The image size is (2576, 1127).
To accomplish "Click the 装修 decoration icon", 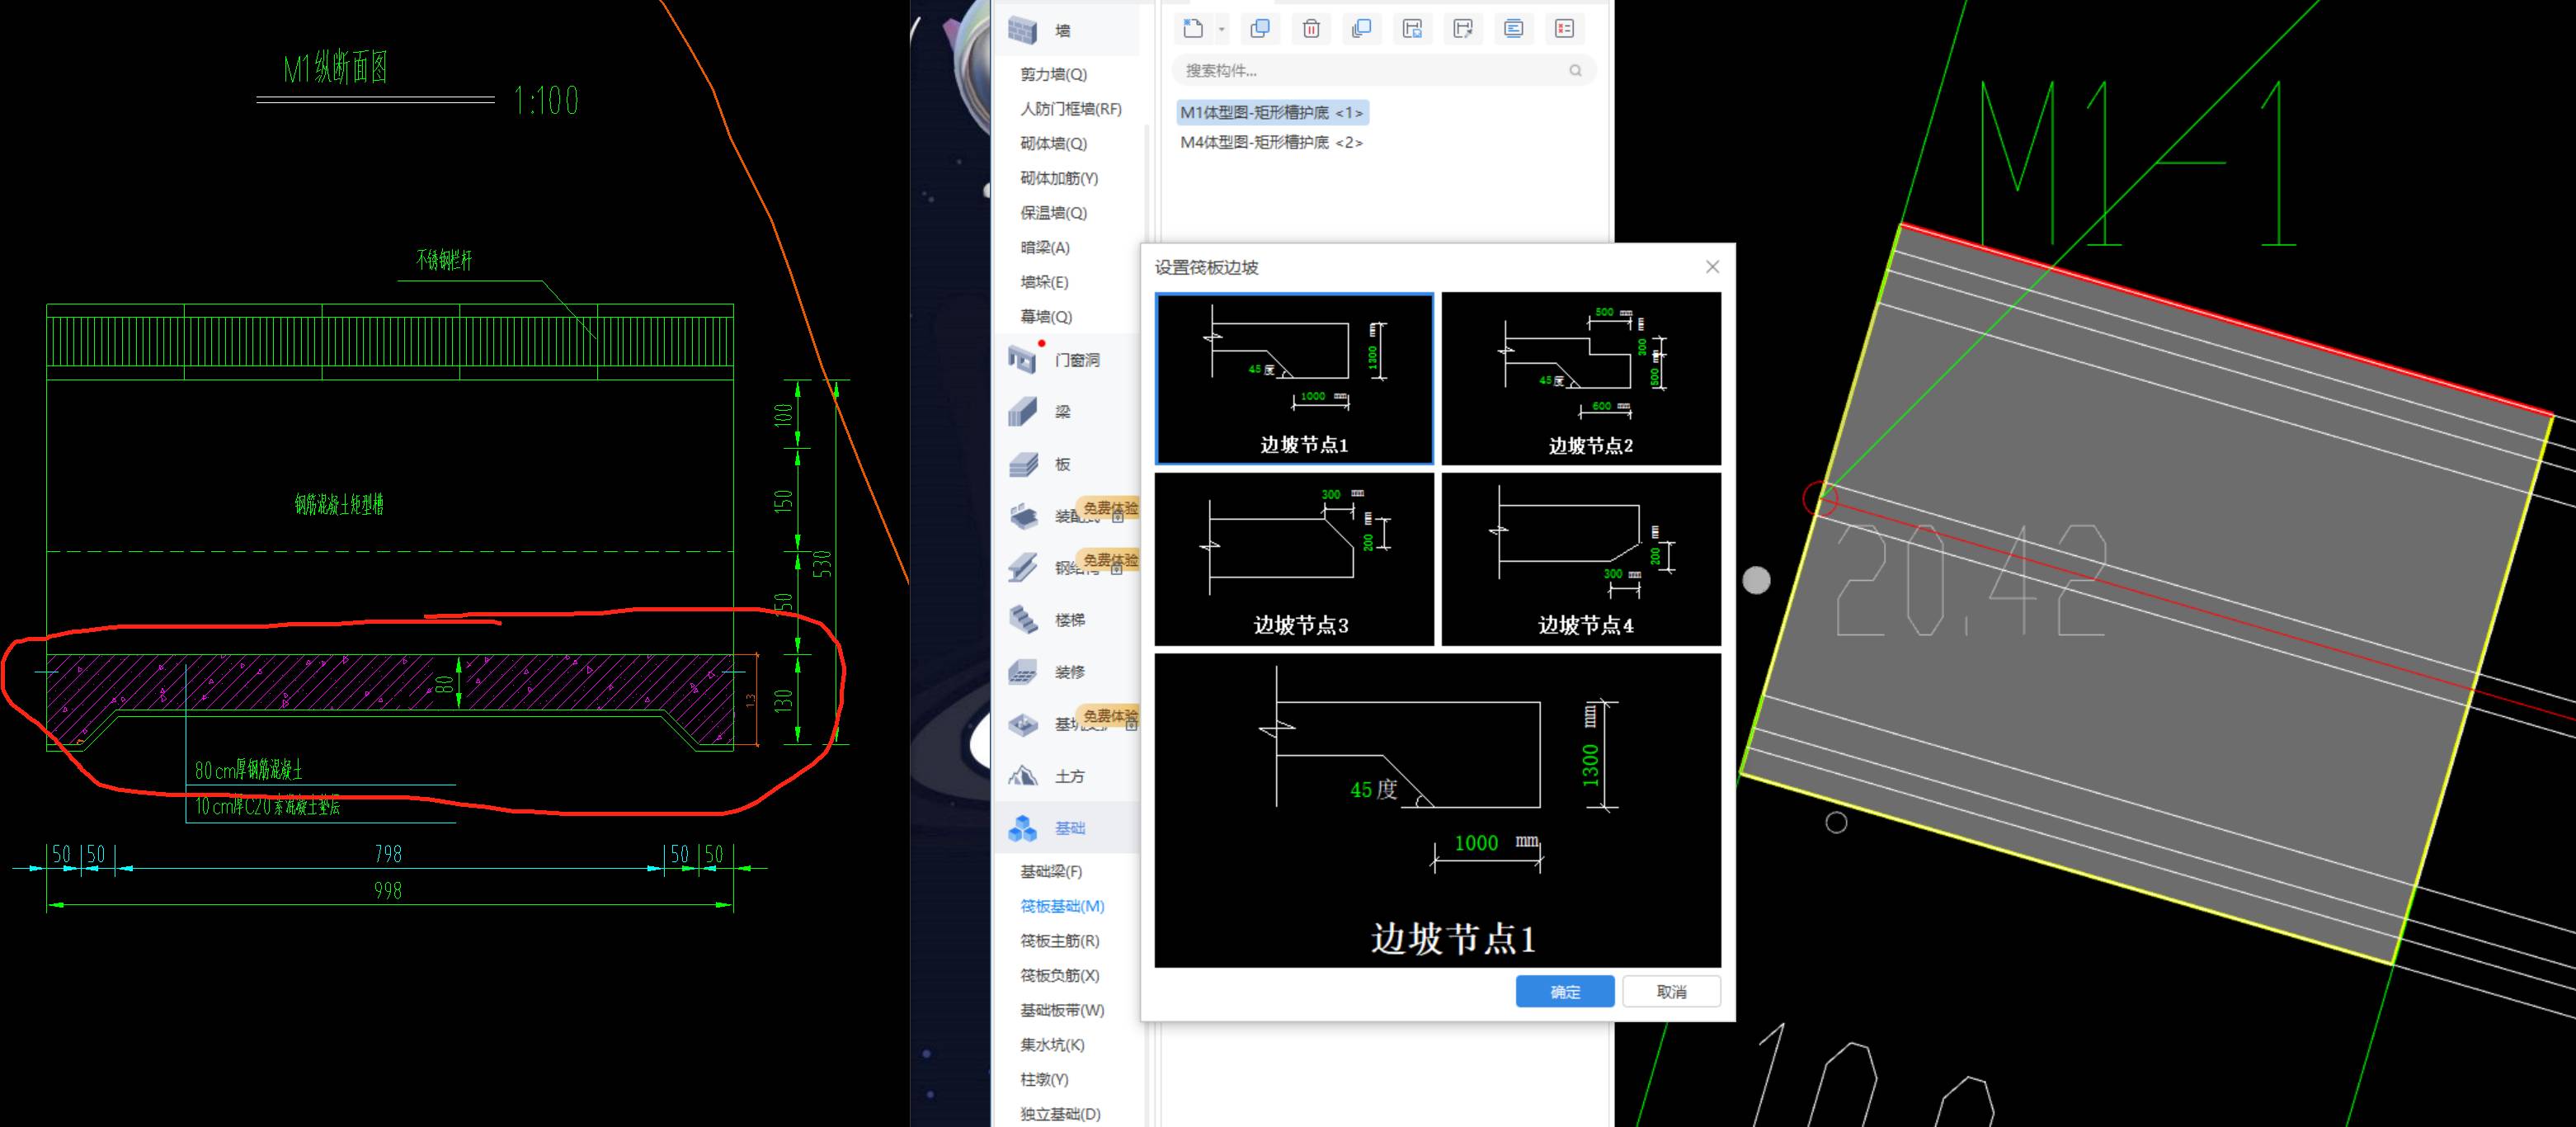I will pyautogui.click(x=1022, y=672).
